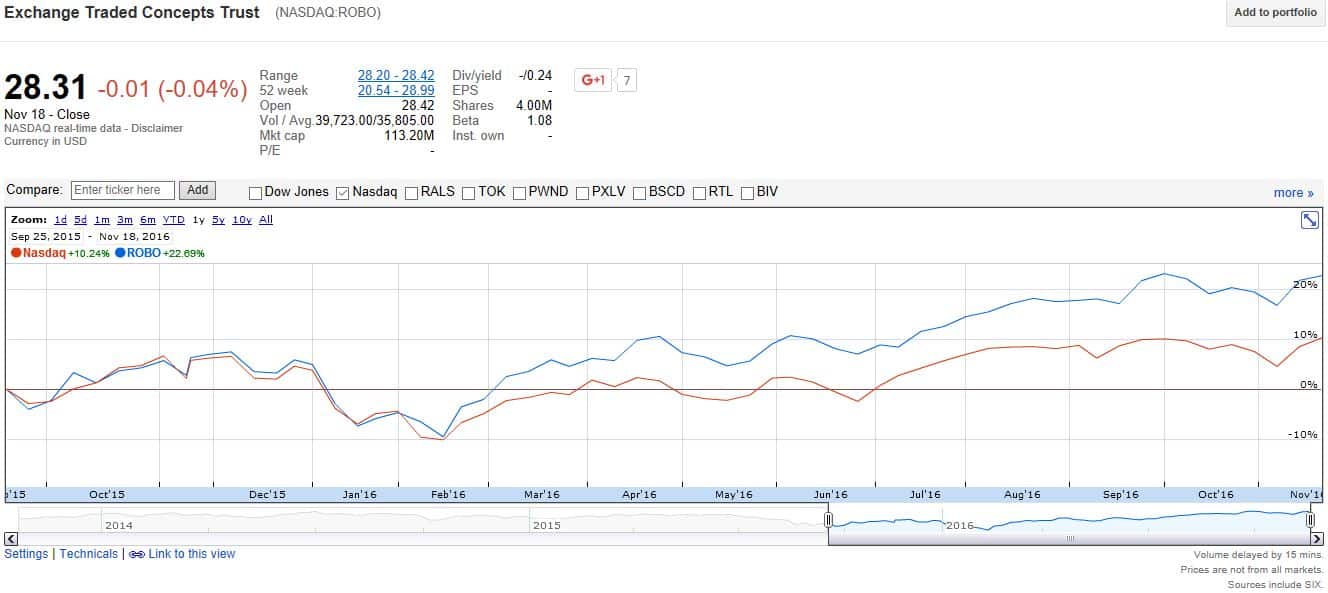Image resolution: width=1328 pixels, height=593 pixels.
Task: Tick the RTL checkbox
Action: pyautogui.click(x=699, y=192)
